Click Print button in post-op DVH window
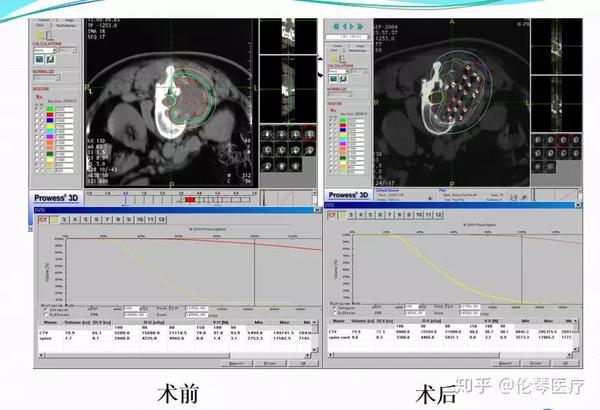This screenshot has height=410, width=600. click(x=536, y=363)
